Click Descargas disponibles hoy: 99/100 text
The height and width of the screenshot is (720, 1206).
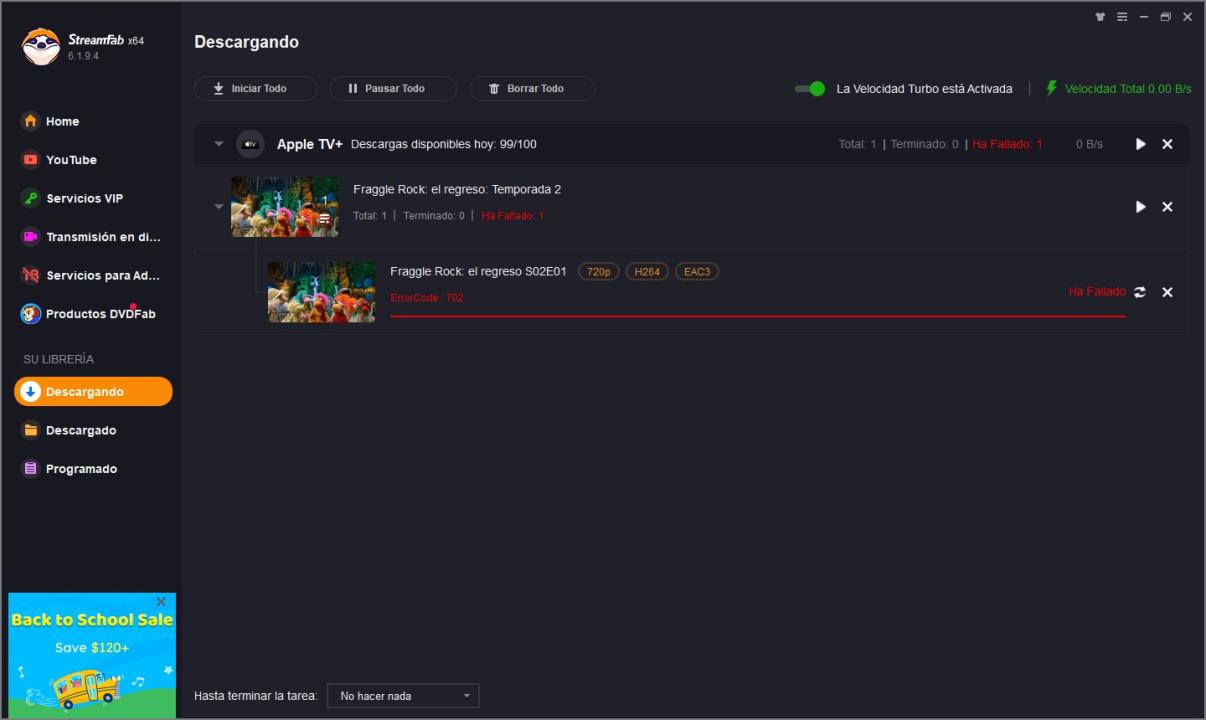tap(444, 144)
